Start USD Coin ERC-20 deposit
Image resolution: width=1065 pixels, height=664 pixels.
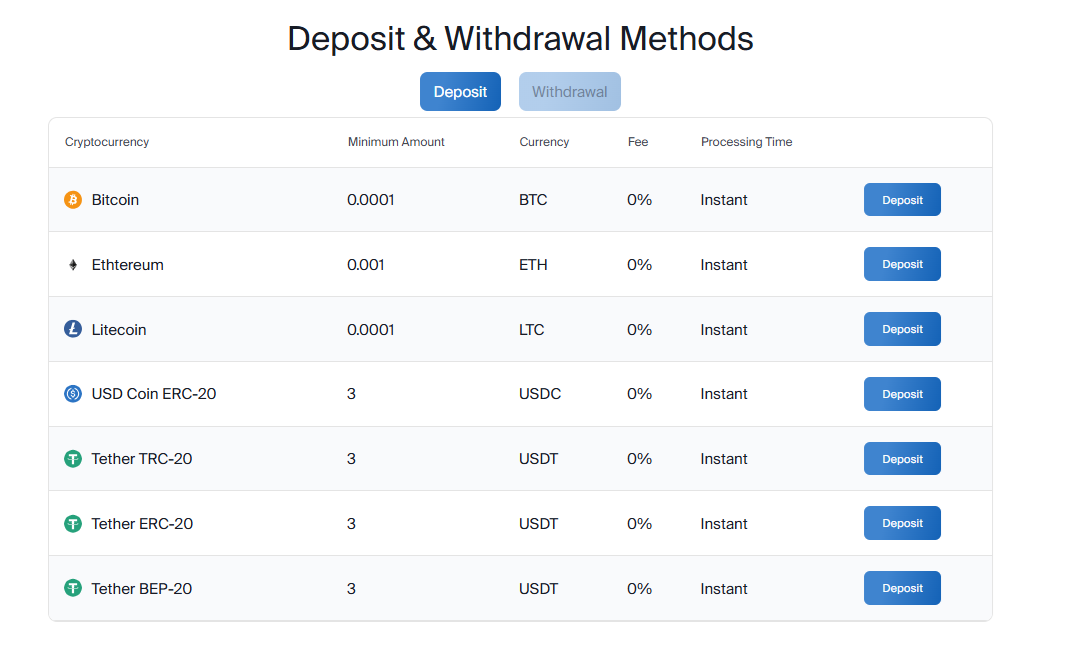click(902, 394)
